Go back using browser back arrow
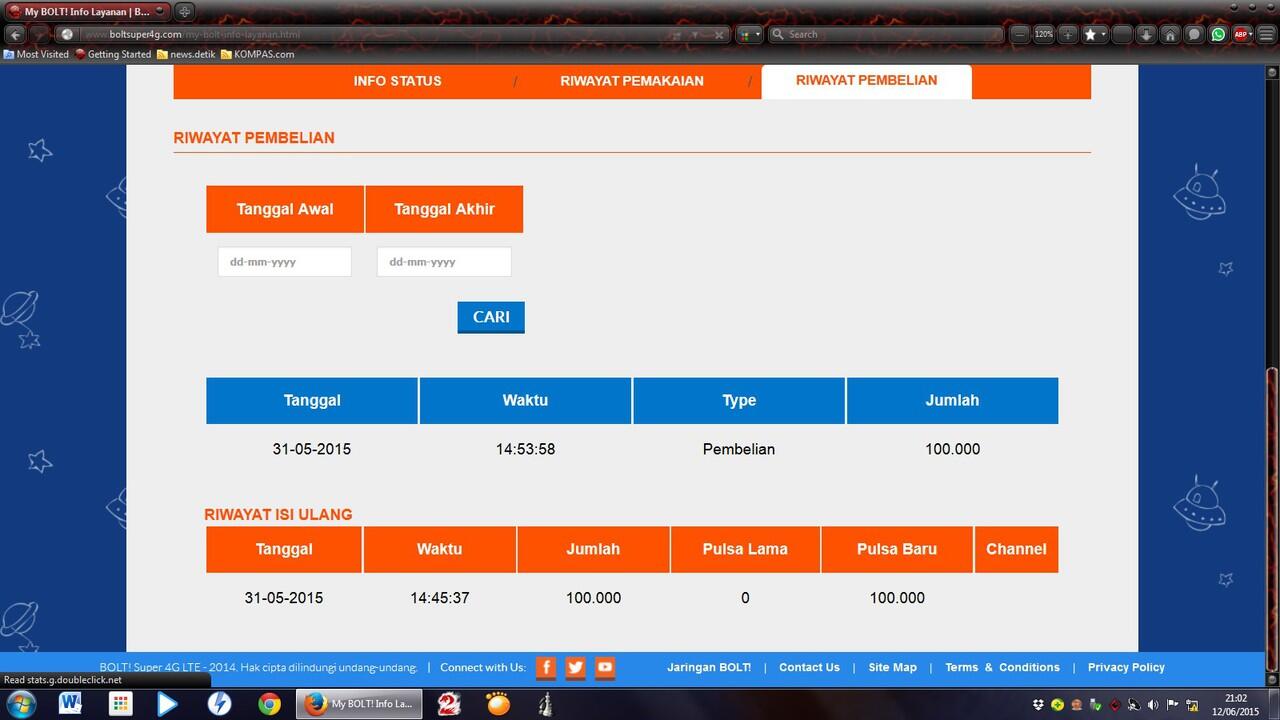 [15, 34]
